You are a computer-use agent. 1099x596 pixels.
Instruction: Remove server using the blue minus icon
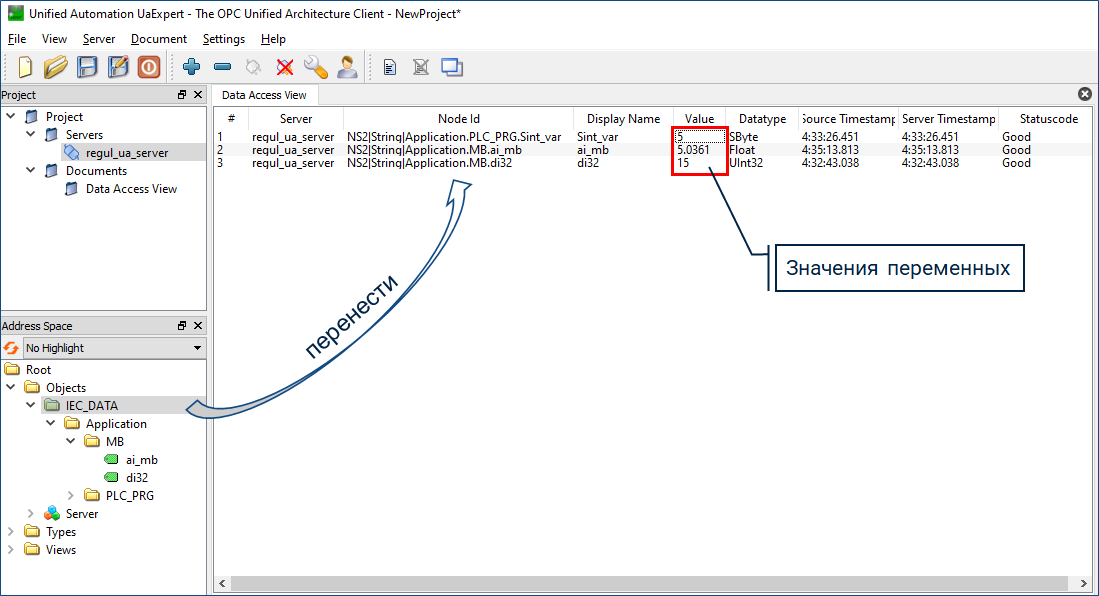pos(222,67)
